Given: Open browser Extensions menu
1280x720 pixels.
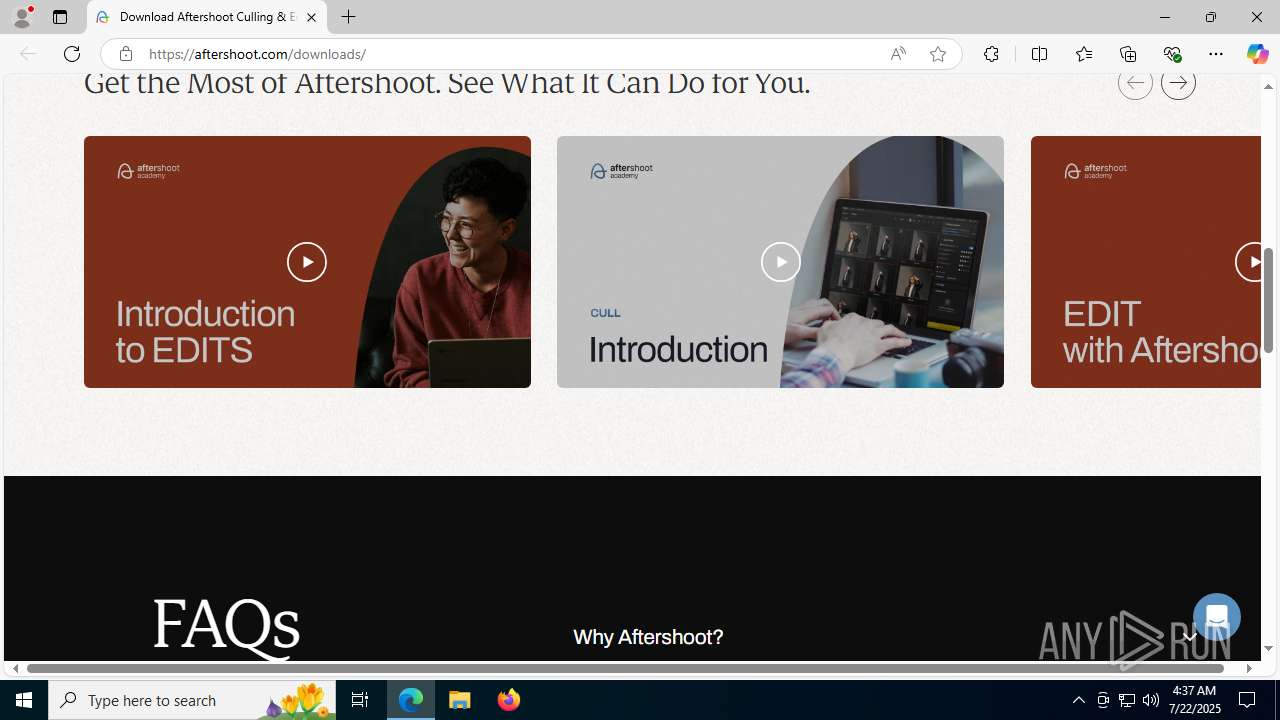Looking at the screenshot, I should click(x=991, y=54).
